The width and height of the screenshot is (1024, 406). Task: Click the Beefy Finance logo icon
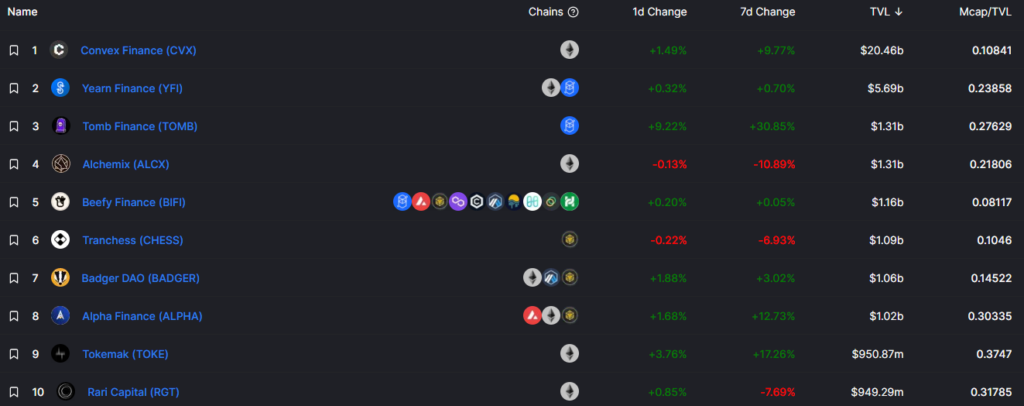tap(60, 202)
